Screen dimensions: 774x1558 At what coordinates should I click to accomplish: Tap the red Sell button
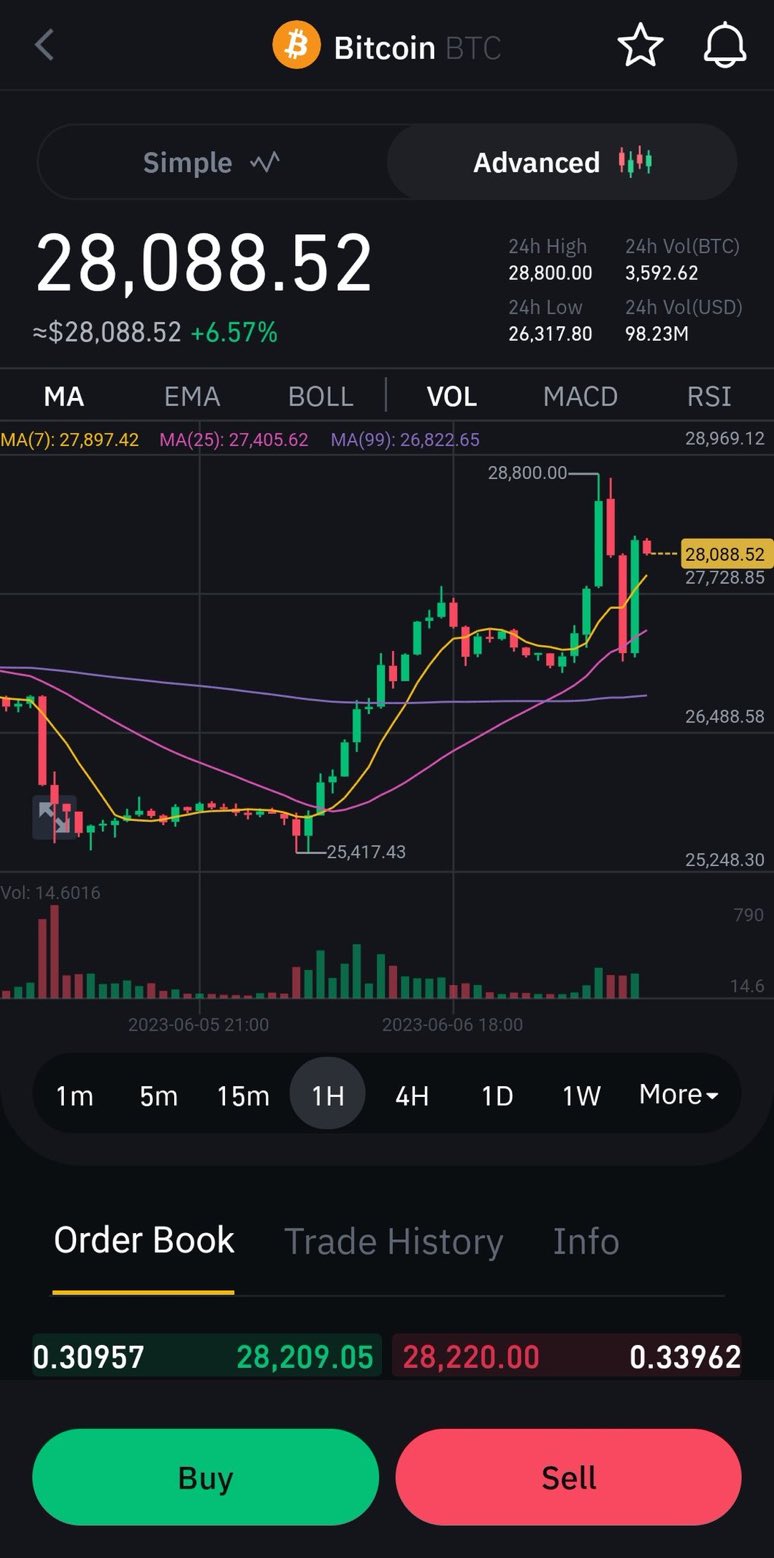(569, 1477)
